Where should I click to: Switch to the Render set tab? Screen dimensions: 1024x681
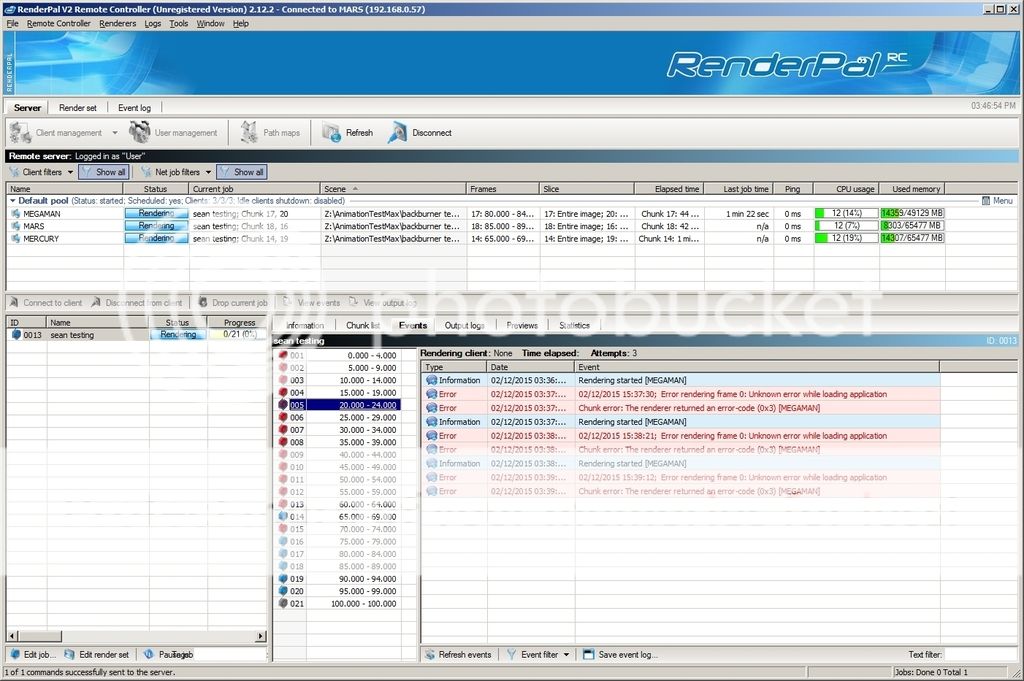tap(78, 108)
